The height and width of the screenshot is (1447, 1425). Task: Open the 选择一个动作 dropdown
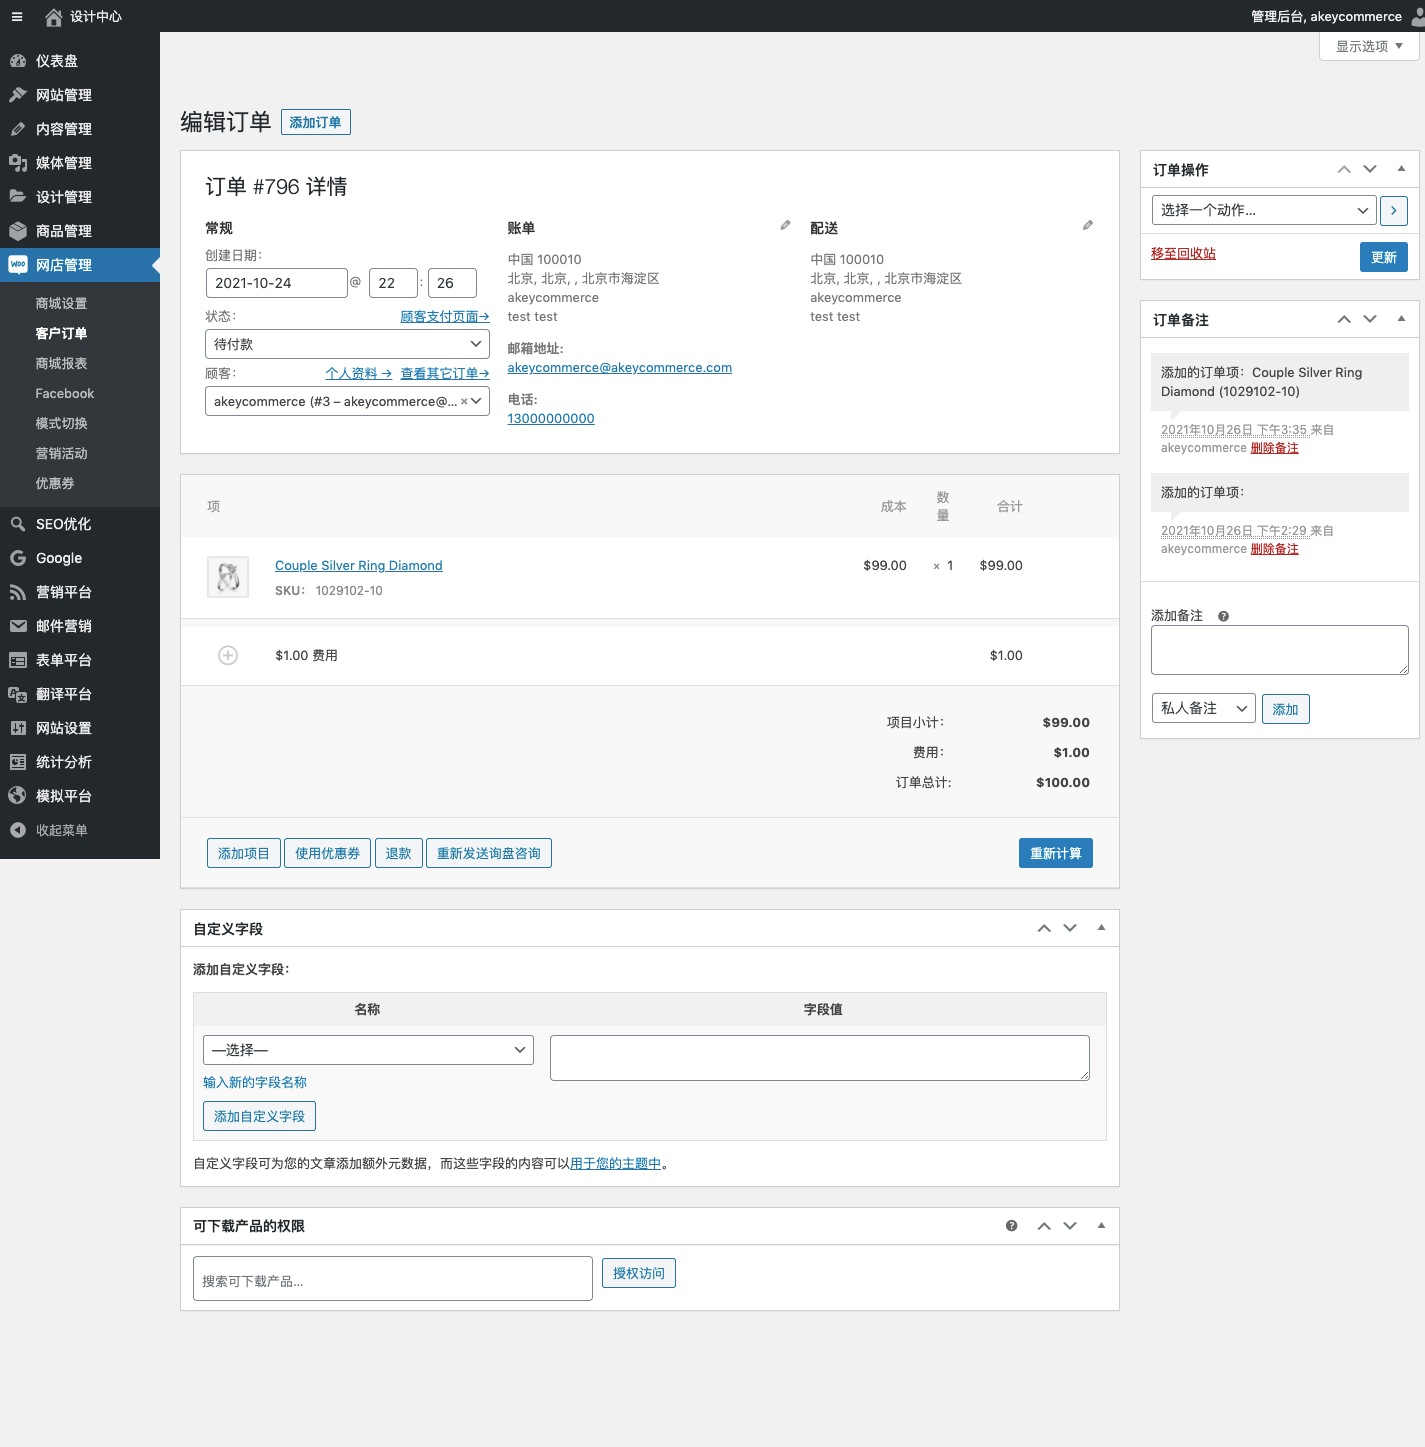click(x=1263, y=210)
